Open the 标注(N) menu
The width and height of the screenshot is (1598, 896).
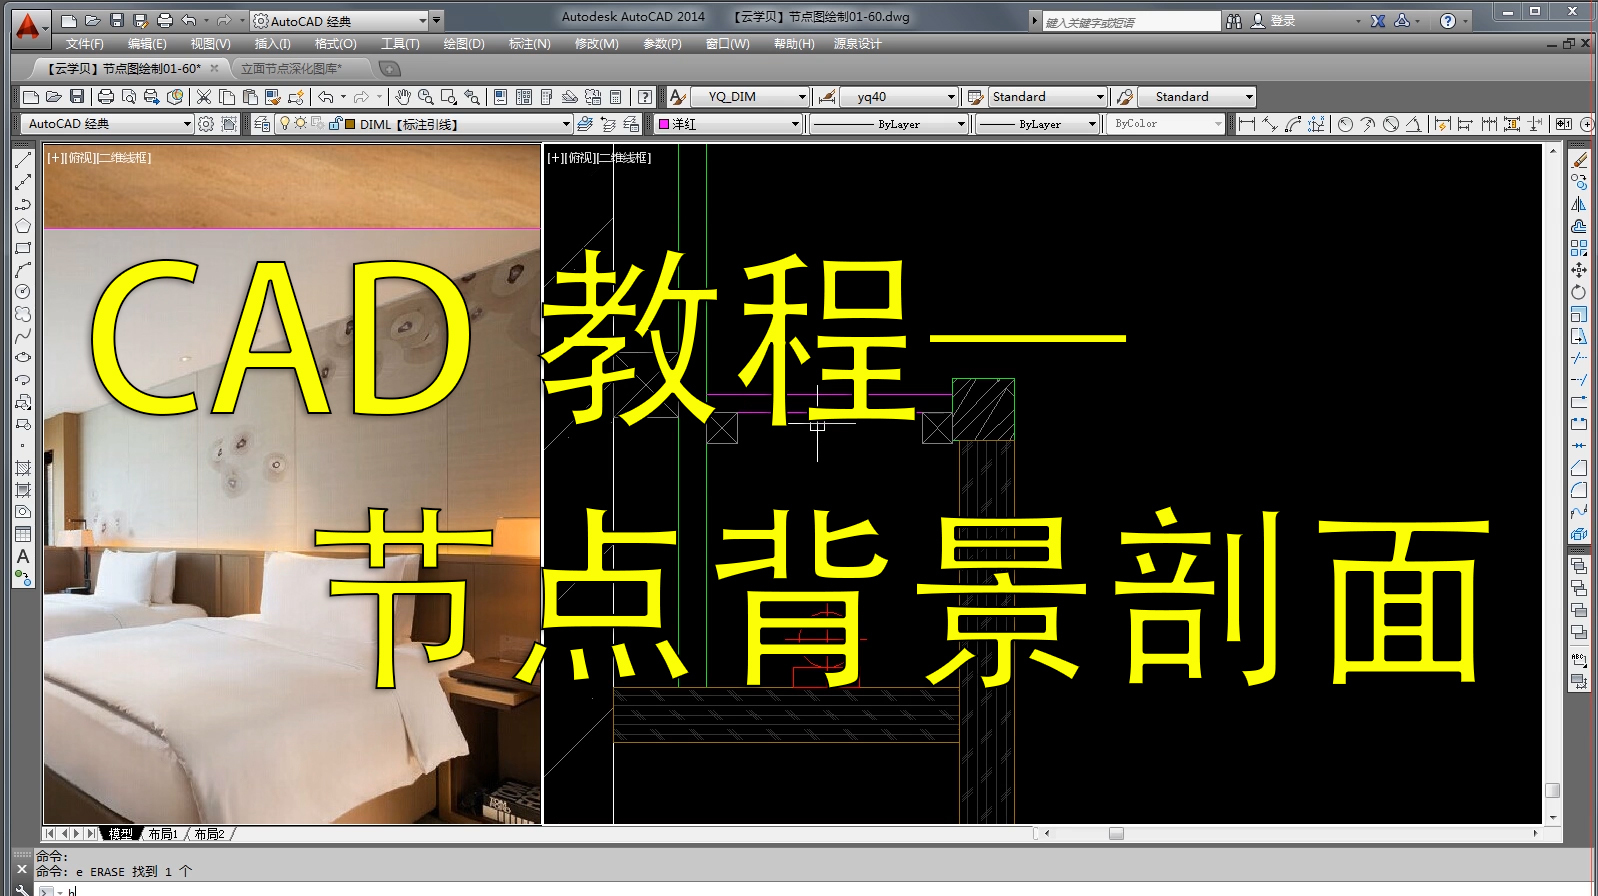coord(529,44)
